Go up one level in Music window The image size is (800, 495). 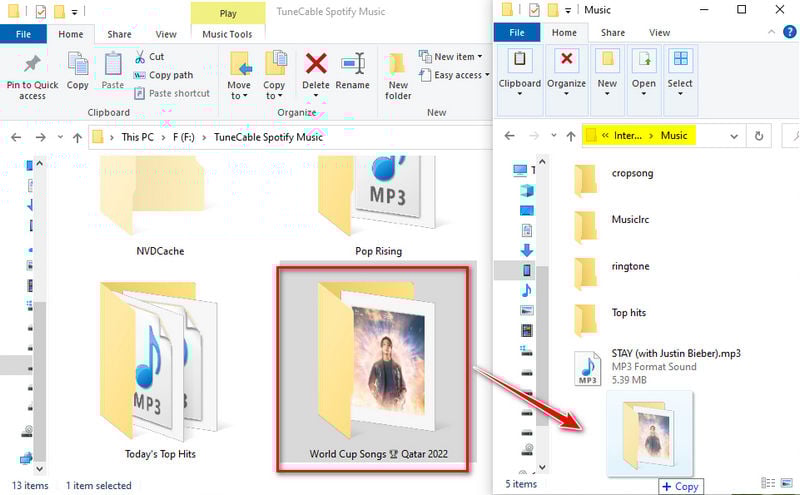coord(571,136)
